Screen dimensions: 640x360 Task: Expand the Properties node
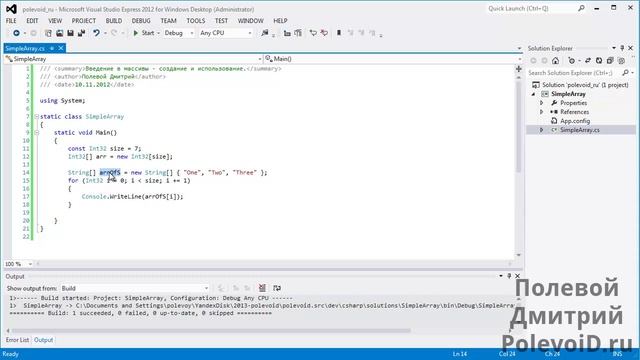(x=542, y=103)
